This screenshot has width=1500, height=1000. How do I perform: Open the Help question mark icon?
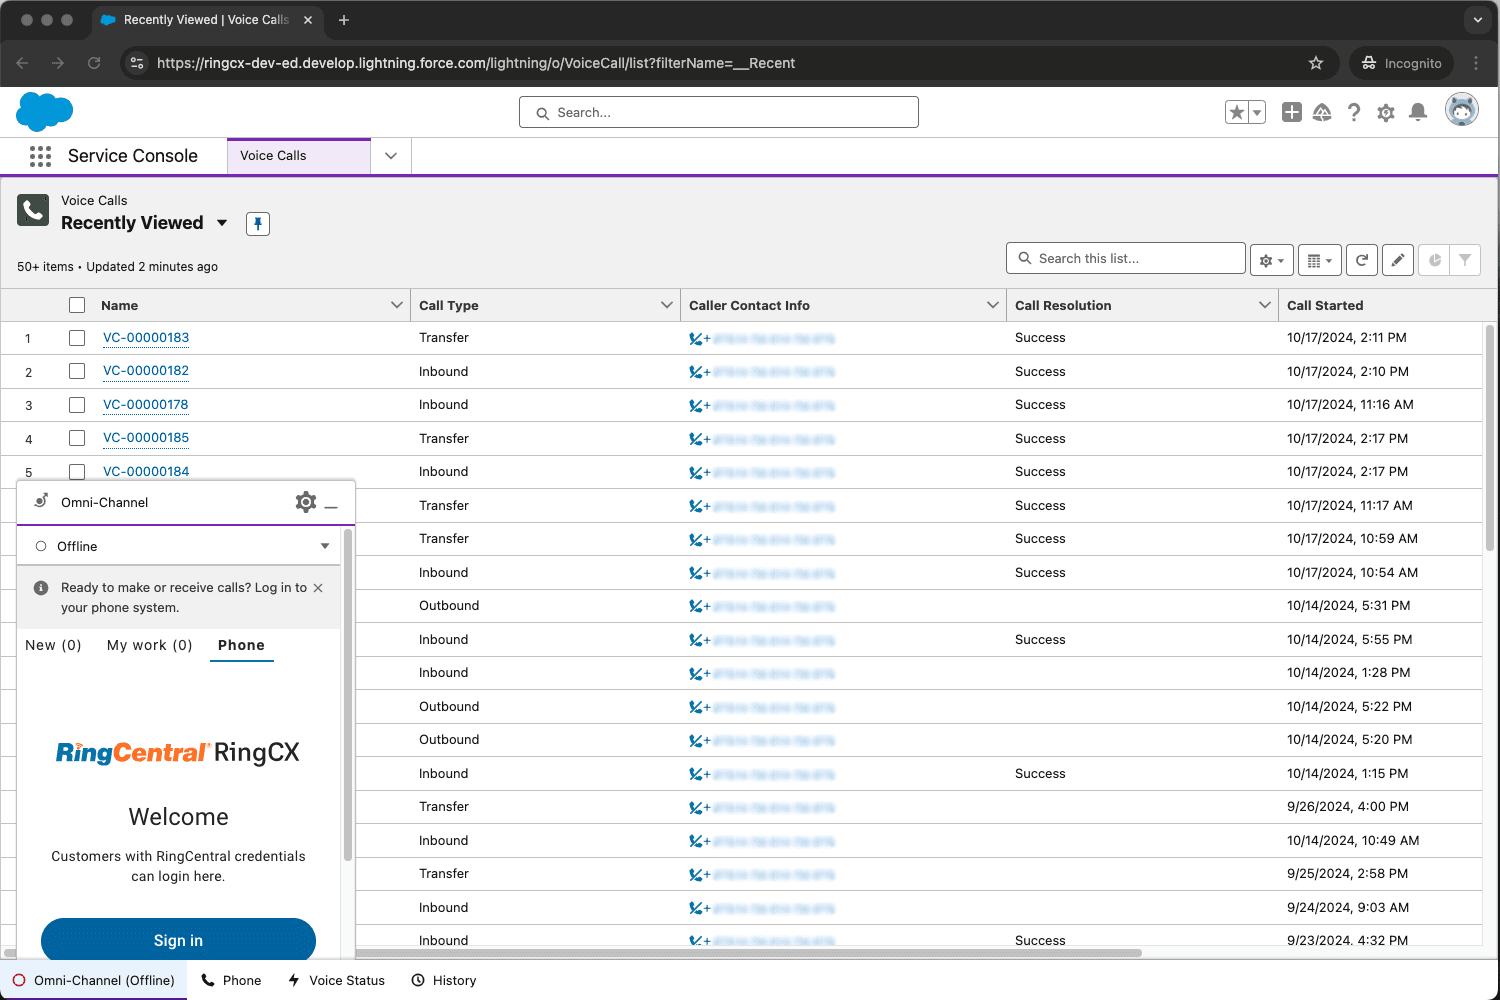point(1354,112)
